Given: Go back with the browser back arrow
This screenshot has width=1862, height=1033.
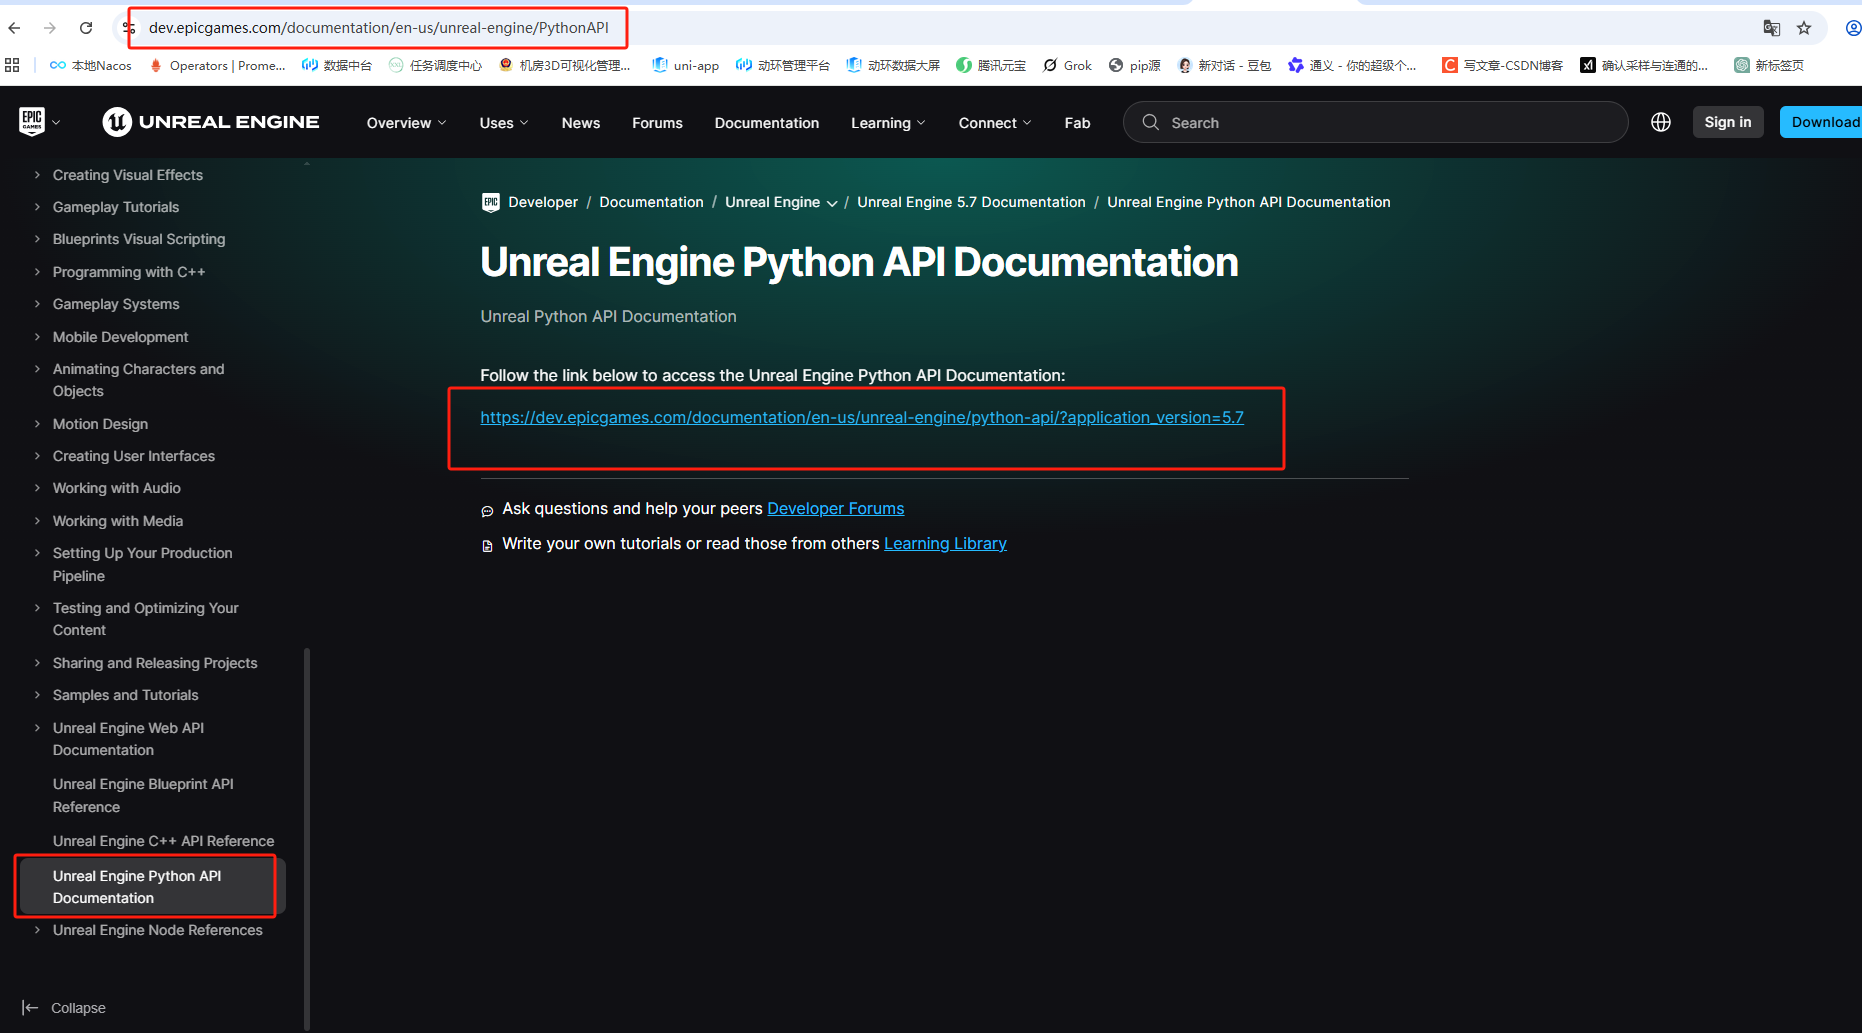Looking at the screenshot, I should pyautogui.click(x=14, y=28).
